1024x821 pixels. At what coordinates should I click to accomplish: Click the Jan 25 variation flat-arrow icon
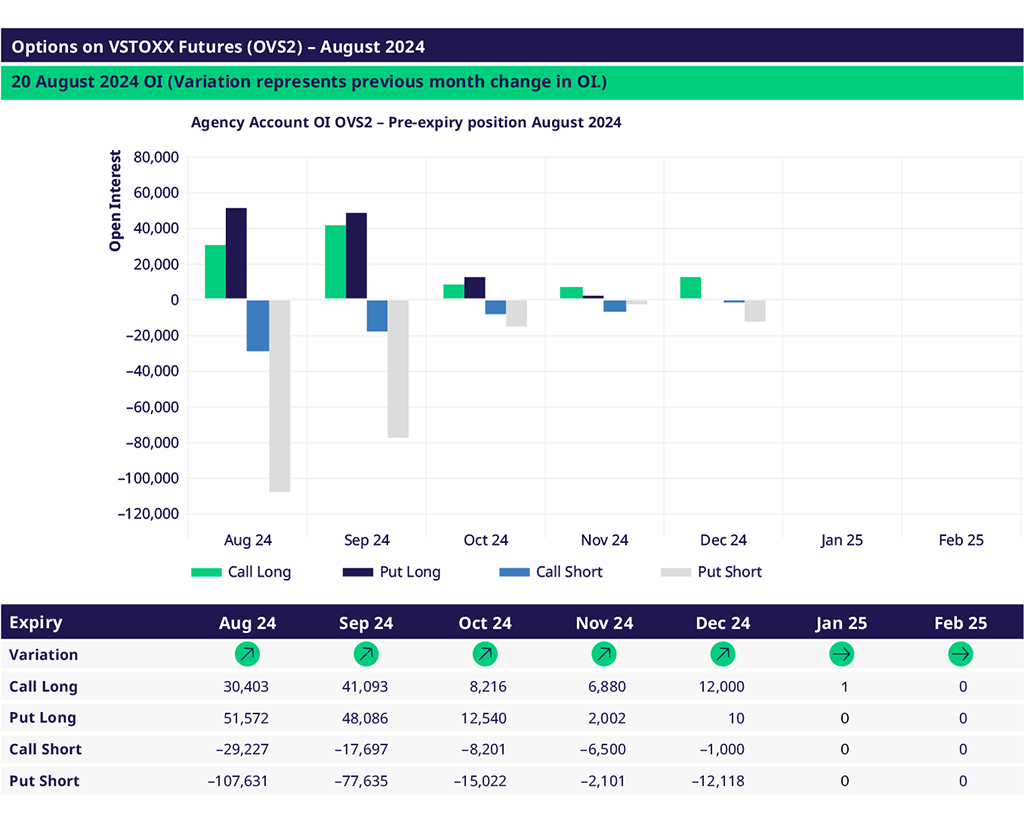coord(842,655)
